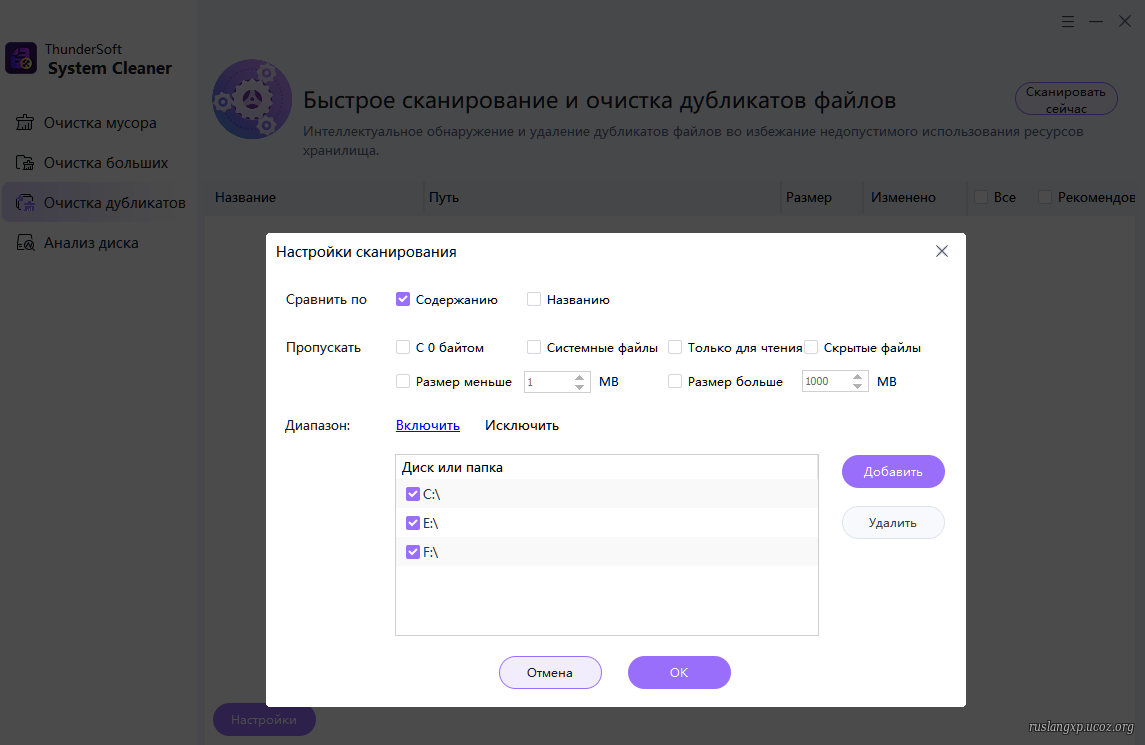Increase Размер больше value with up arrow

(x=858, y=377)
